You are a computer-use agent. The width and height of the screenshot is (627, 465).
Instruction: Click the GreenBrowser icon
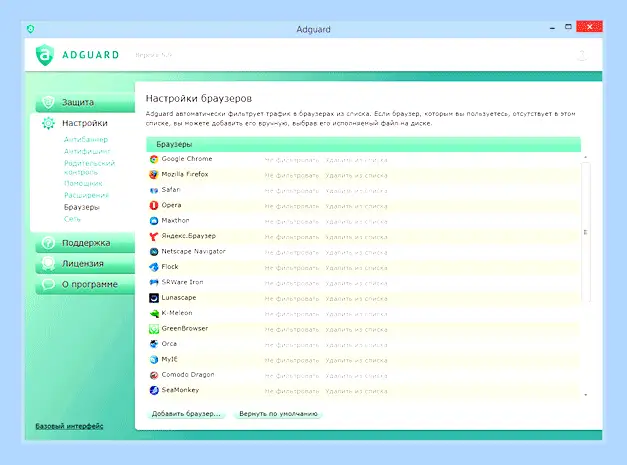(154, 329)
